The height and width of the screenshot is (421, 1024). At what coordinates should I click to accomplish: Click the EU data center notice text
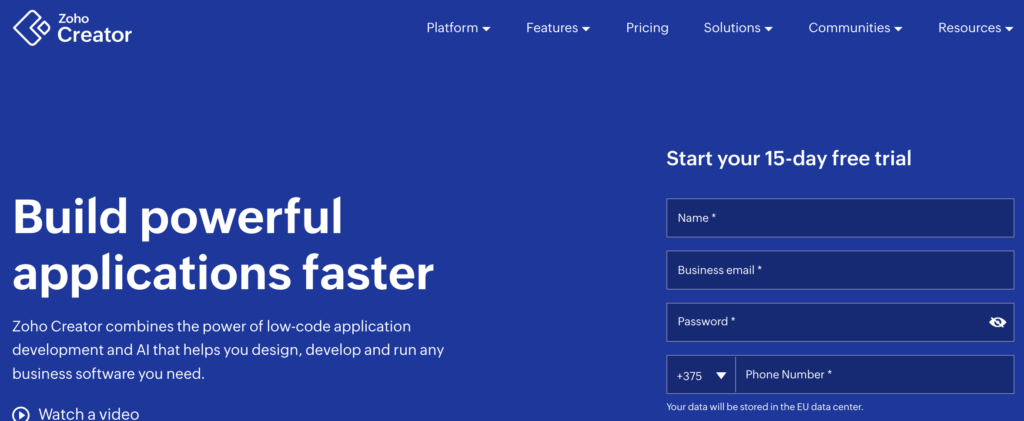click(x=765, y=407)
